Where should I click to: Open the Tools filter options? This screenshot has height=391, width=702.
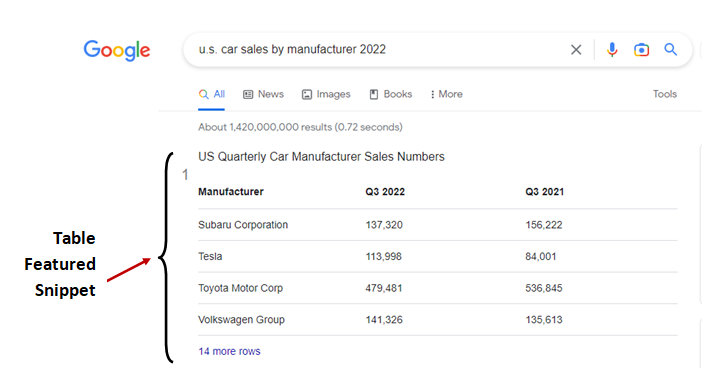pos(664,94)
